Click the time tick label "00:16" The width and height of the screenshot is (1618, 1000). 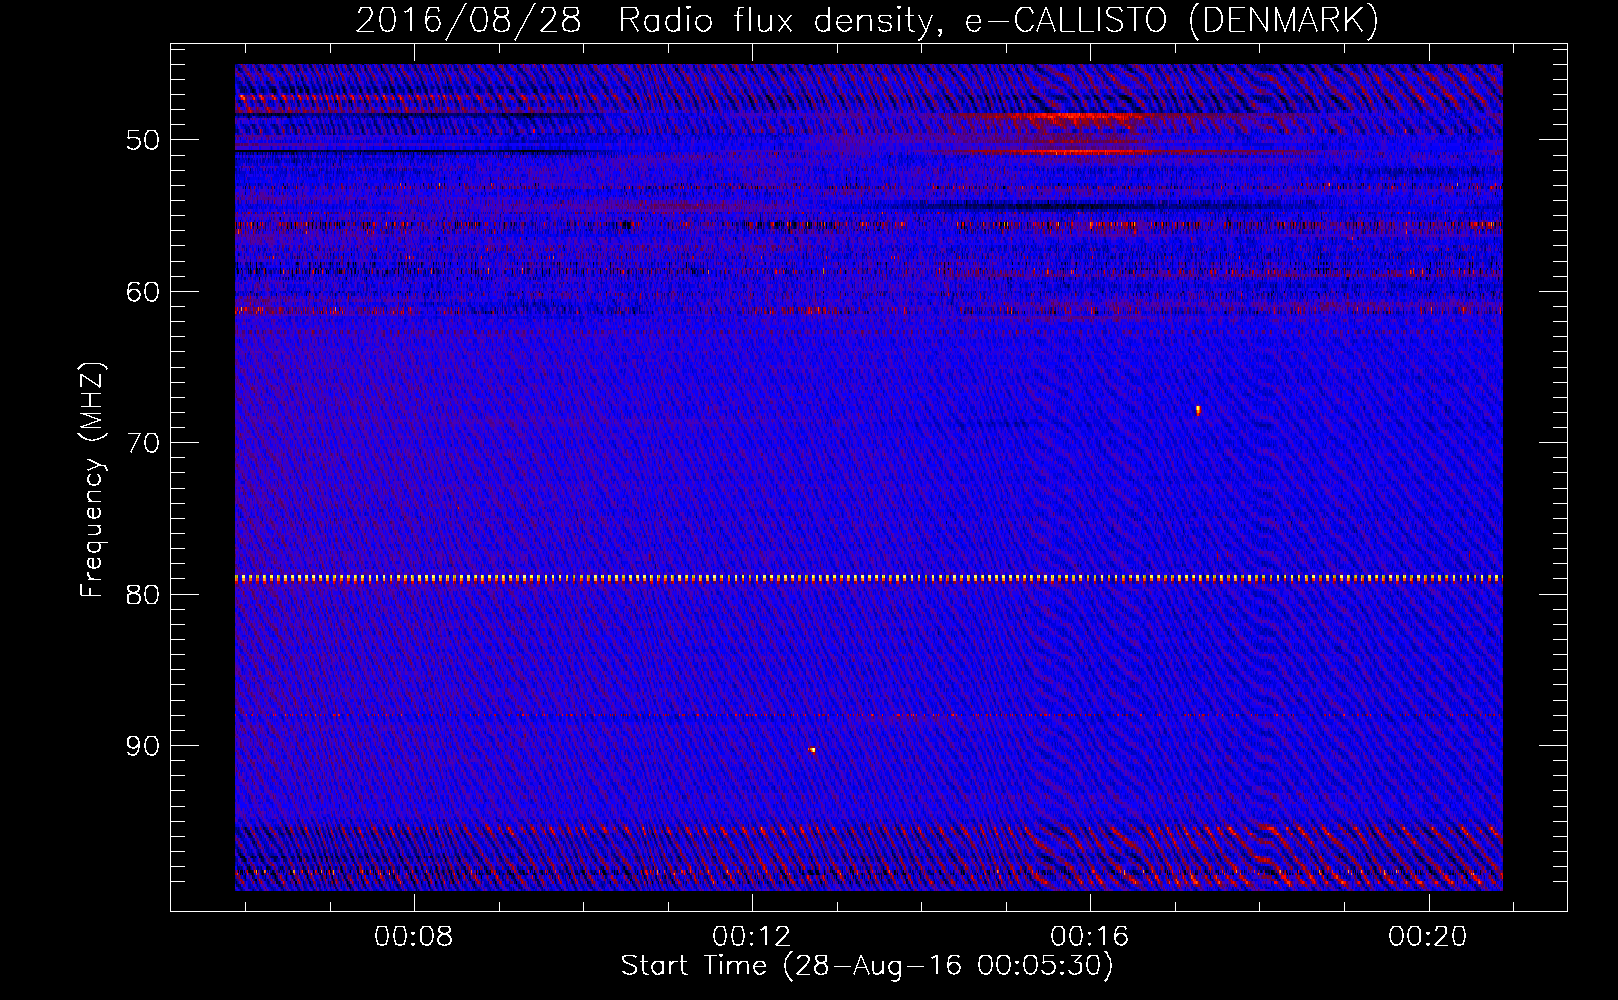1089,936
